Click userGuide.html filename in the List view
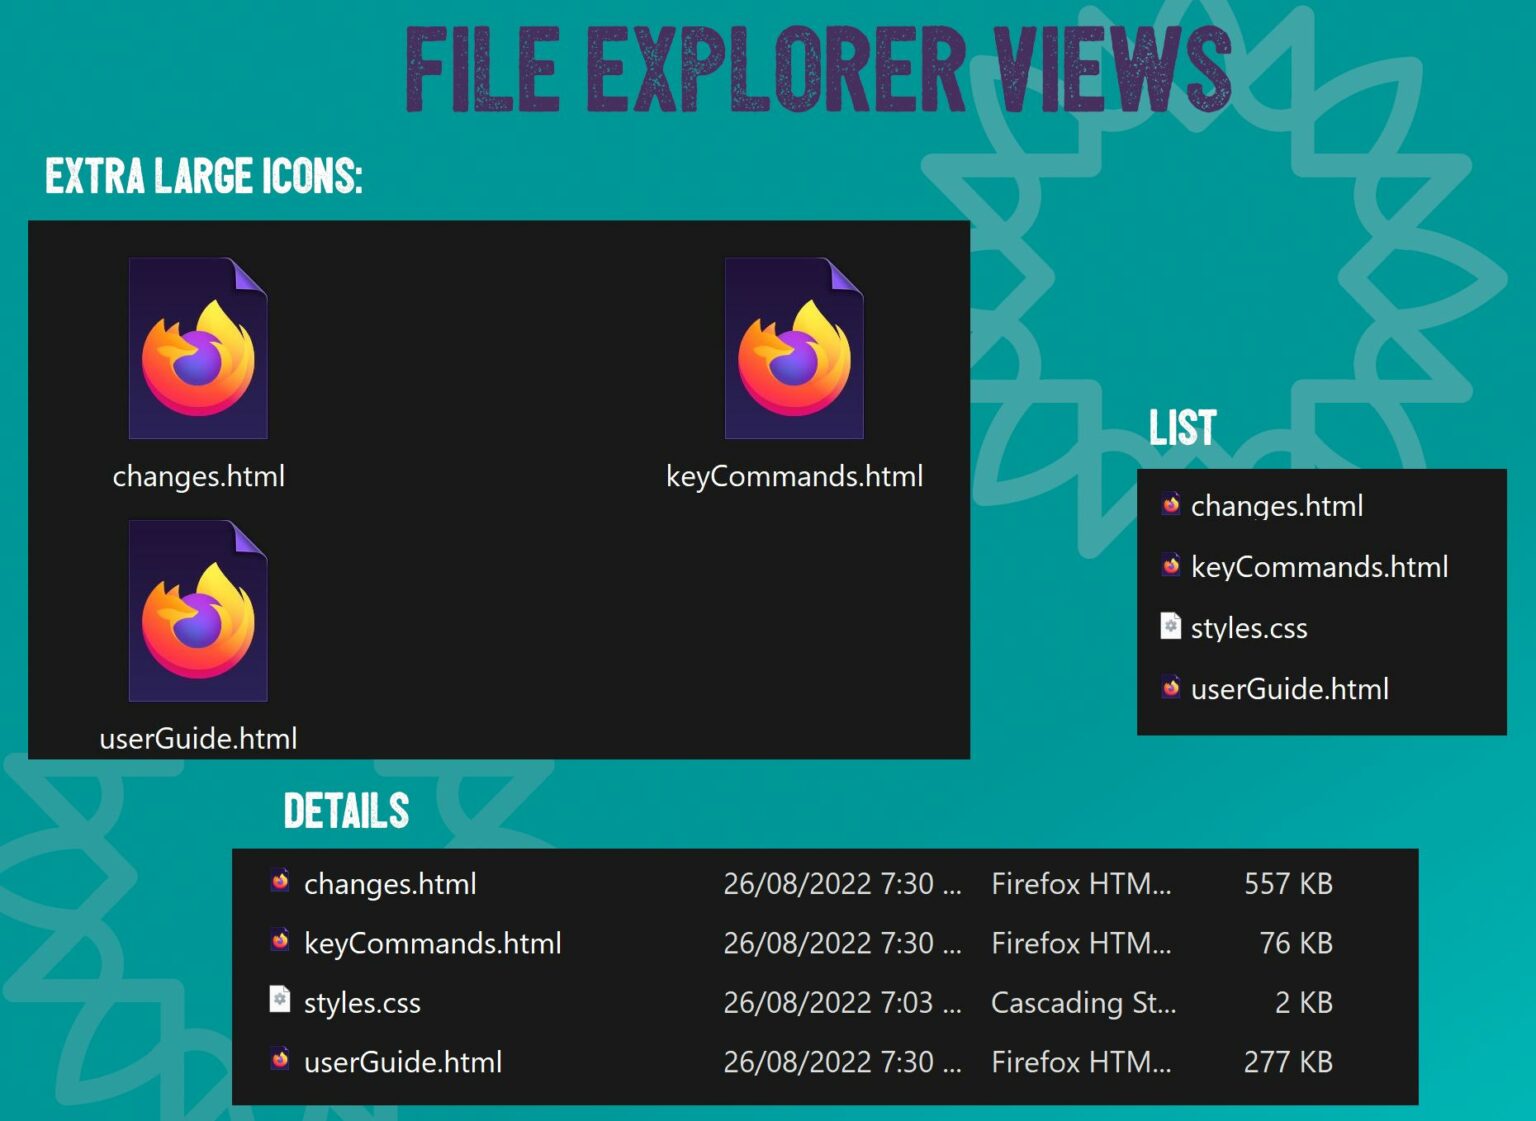The height and width of the screenshot is (1121, 1536). tap(1289, 689)
